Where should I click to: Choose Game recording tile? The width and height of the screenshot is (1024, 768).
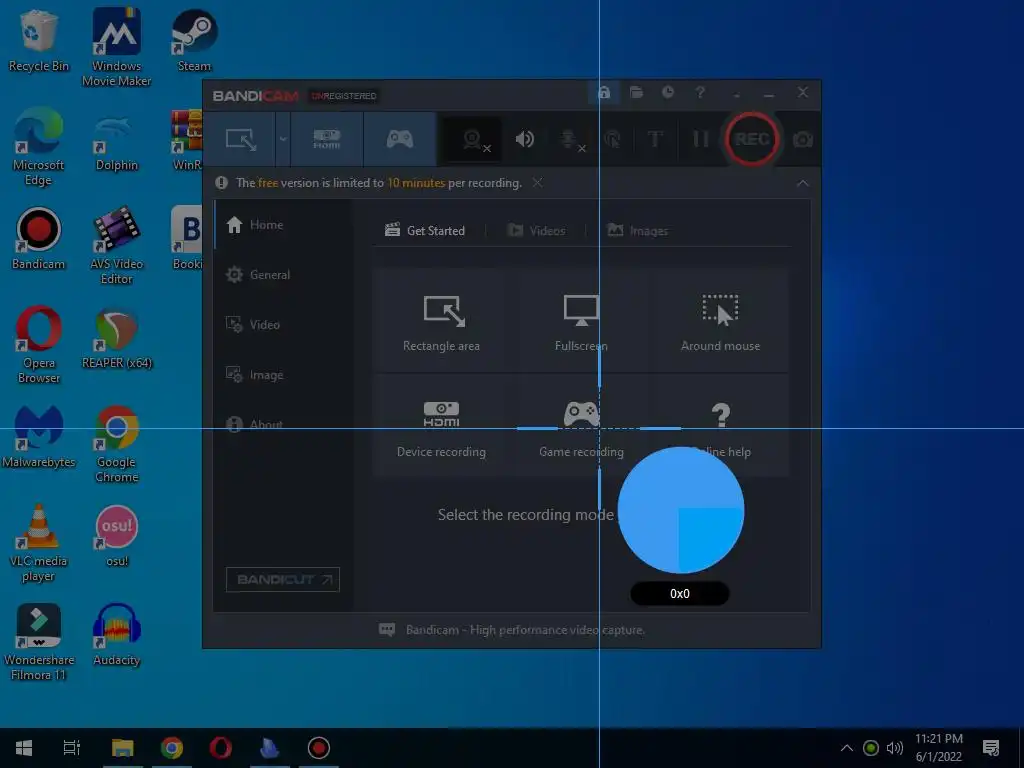click(581, 428)
